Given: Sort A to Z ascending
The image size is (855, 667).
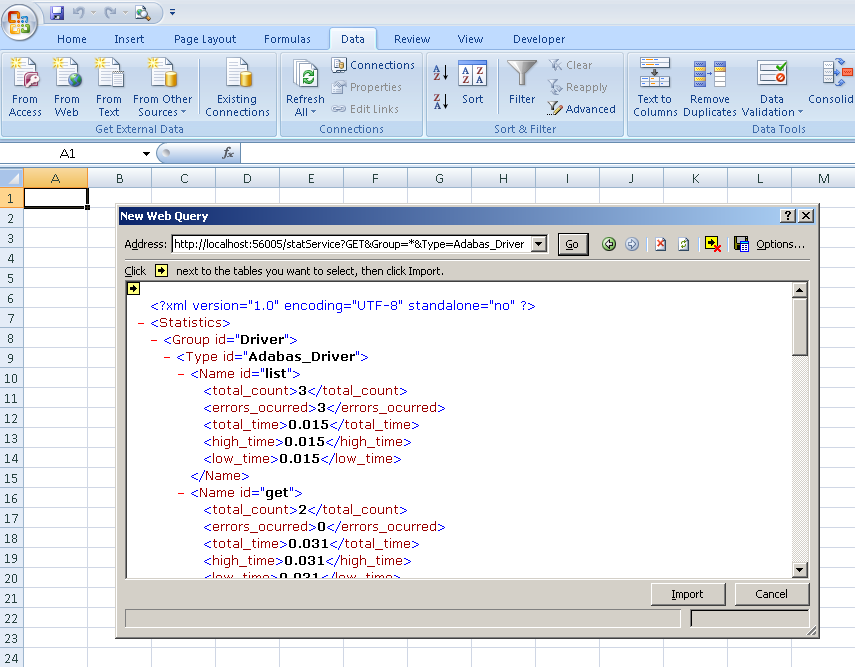Looking at the screenshot, I should click(x=441, y=73).
